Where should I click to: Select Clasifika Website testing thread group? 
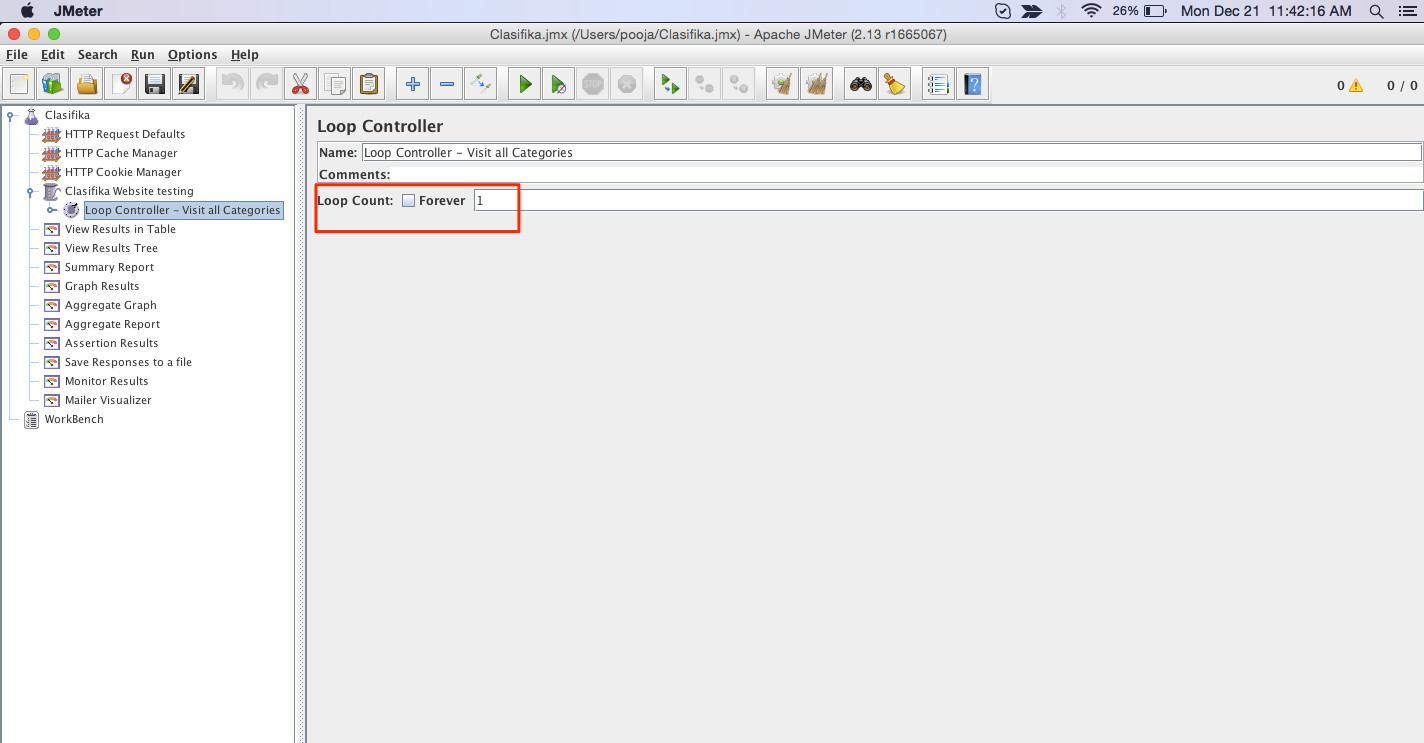pos(129,191)
